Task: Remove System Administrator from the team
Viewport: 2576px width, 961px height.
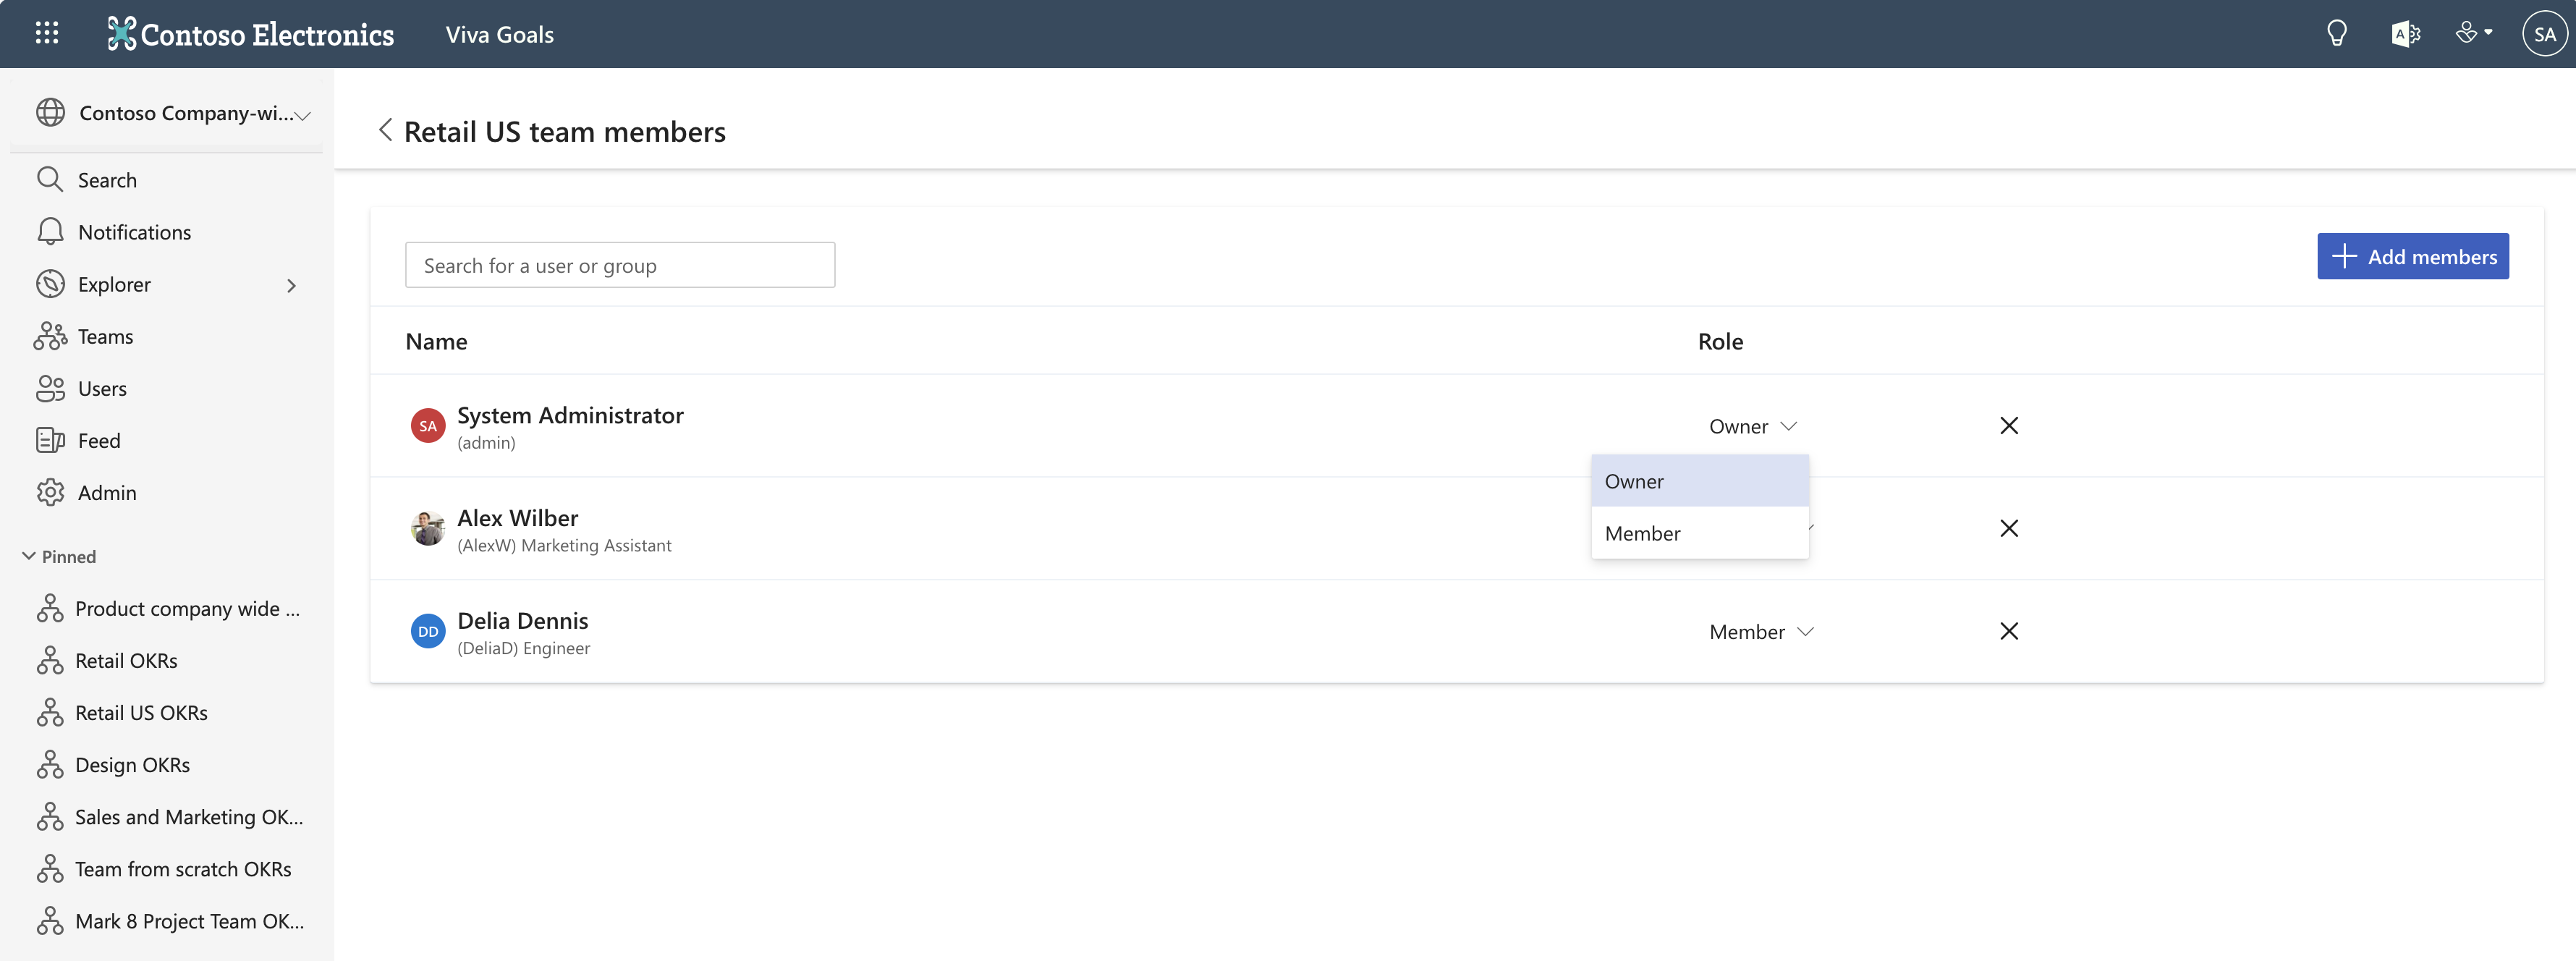Action: pyautogui.click(x=2009, y=425)
